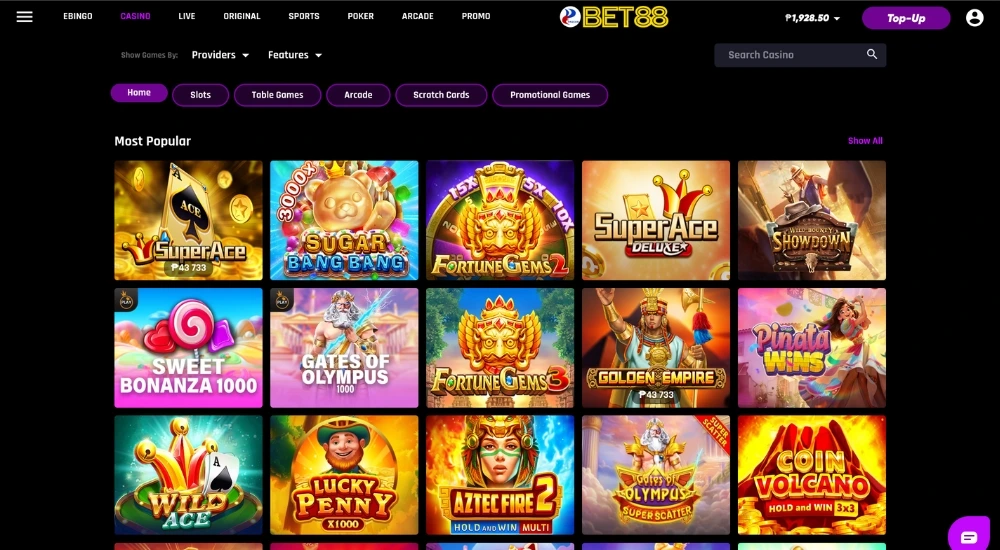The height and width of the screenshot is (550, 1000).
Task: Click the user account profile icon
Action: 974,18
